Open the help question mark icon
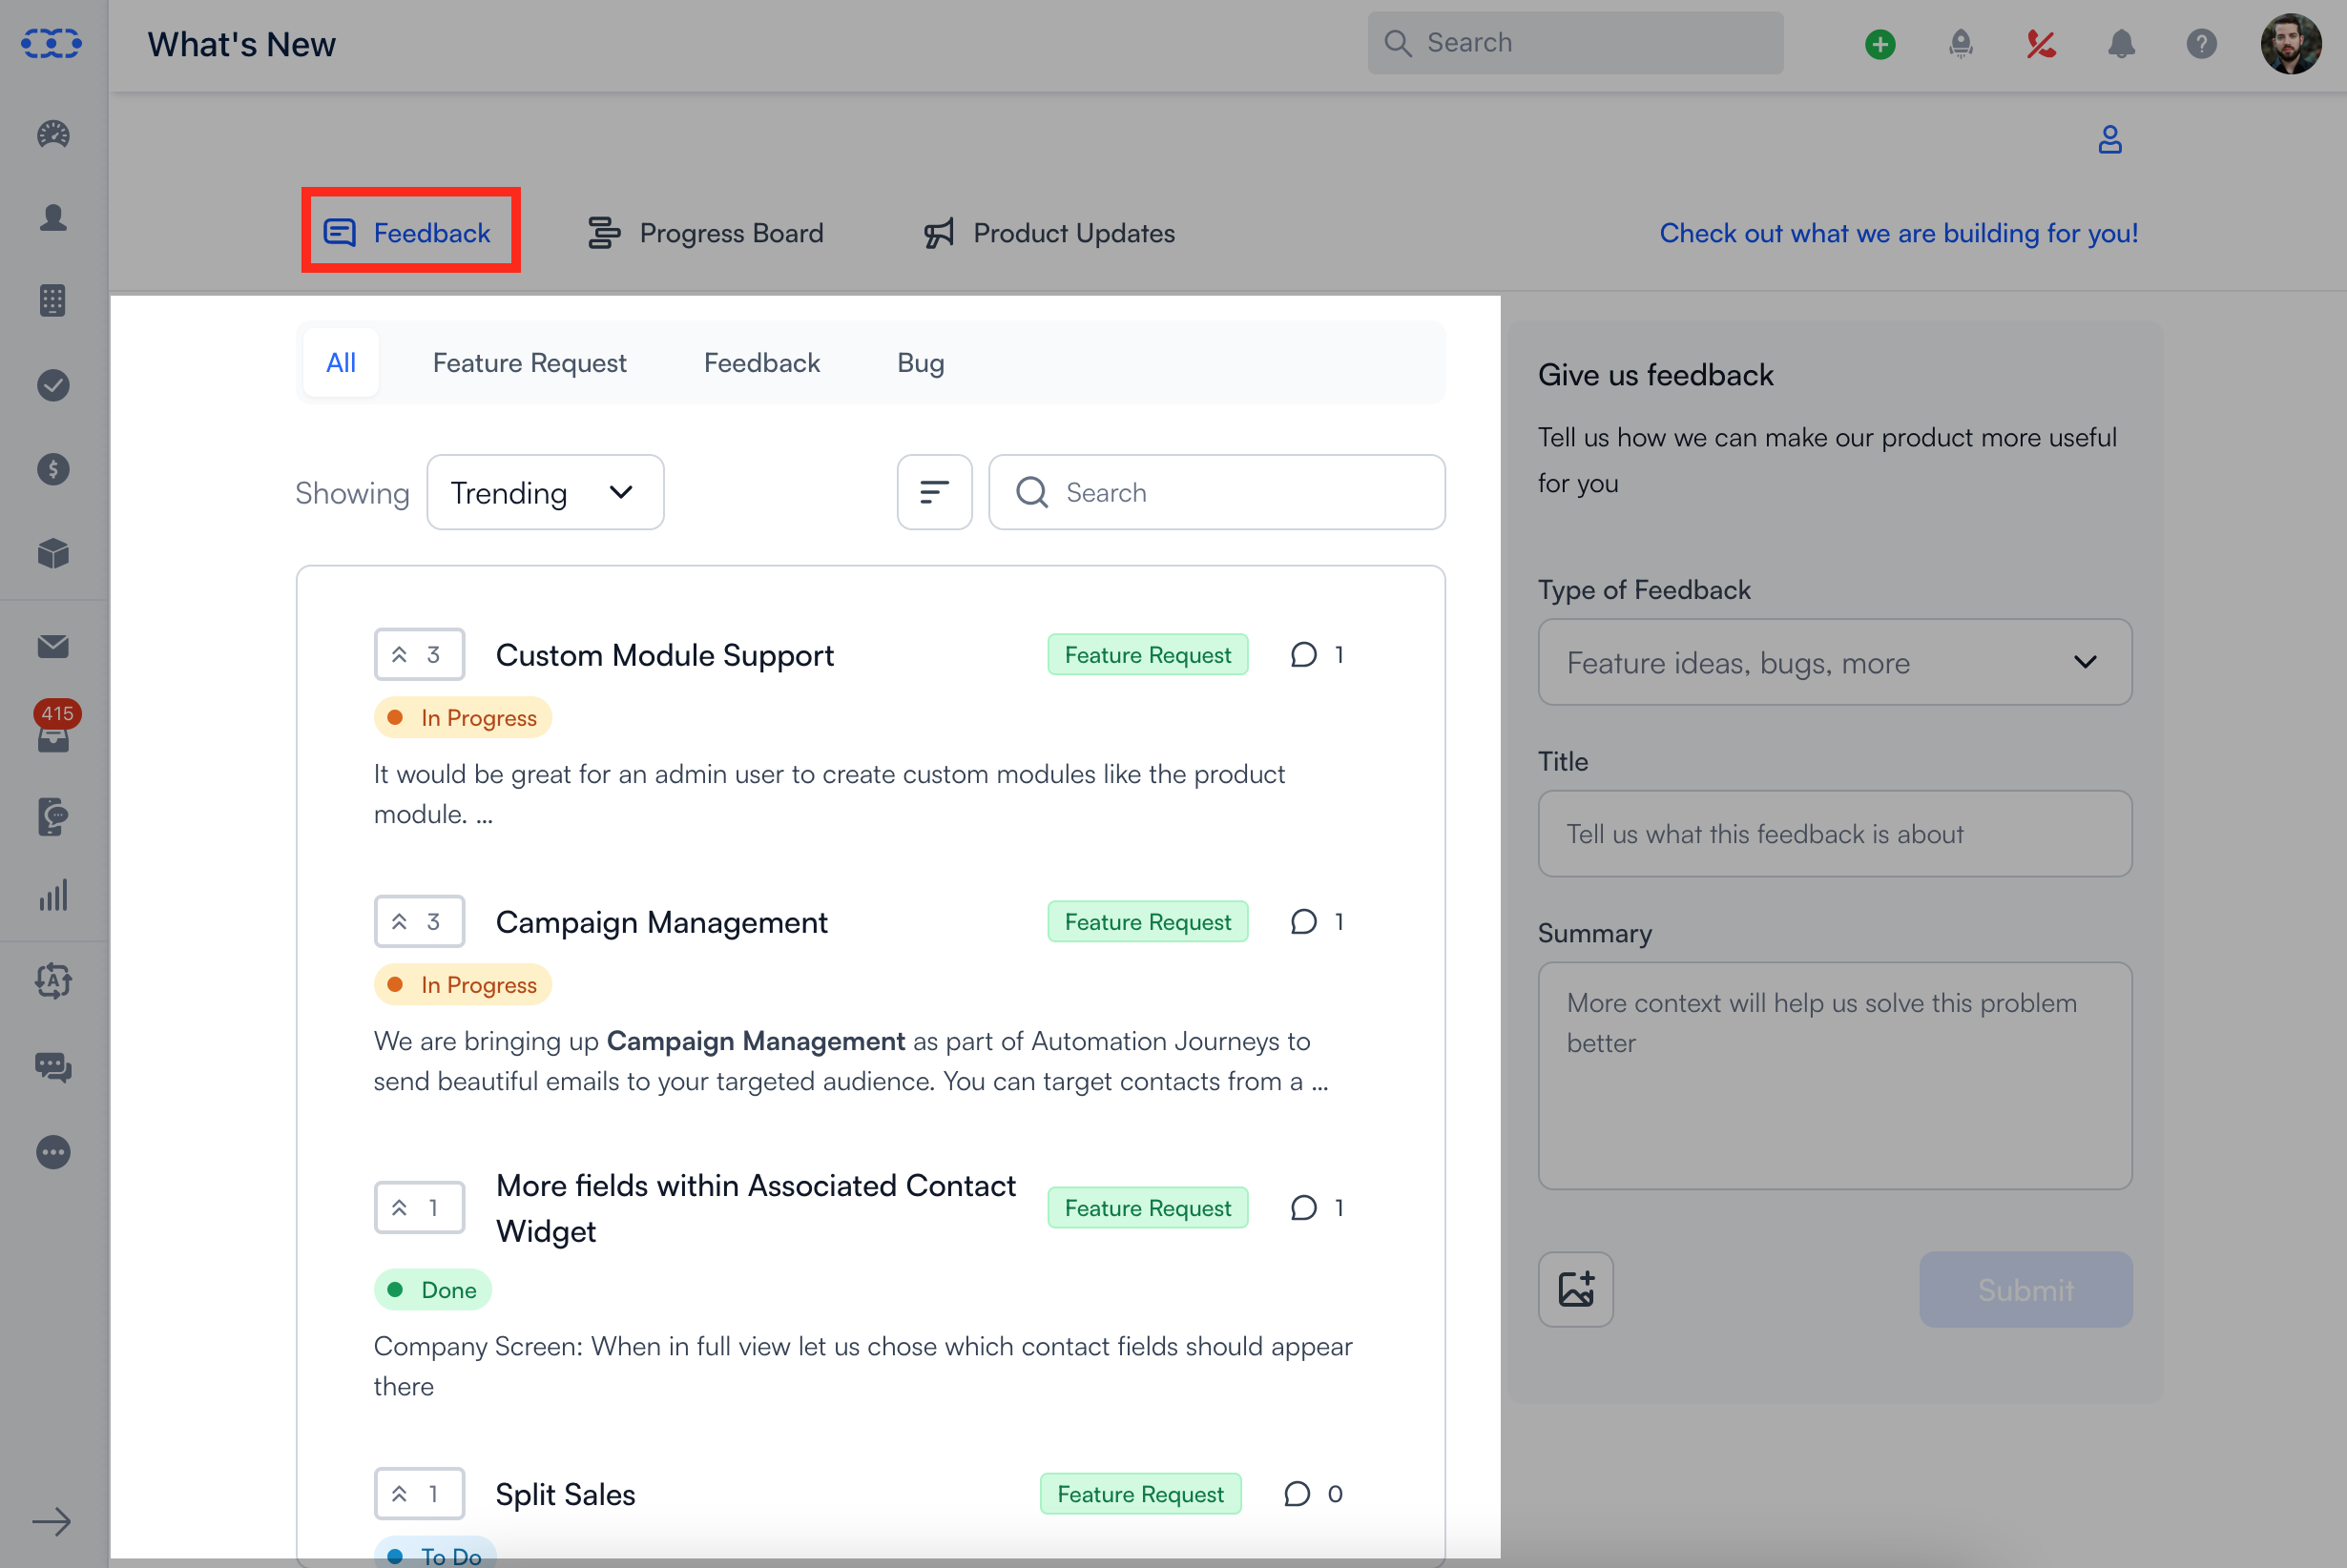The image size is (2347, 1568). [2201, 44]
